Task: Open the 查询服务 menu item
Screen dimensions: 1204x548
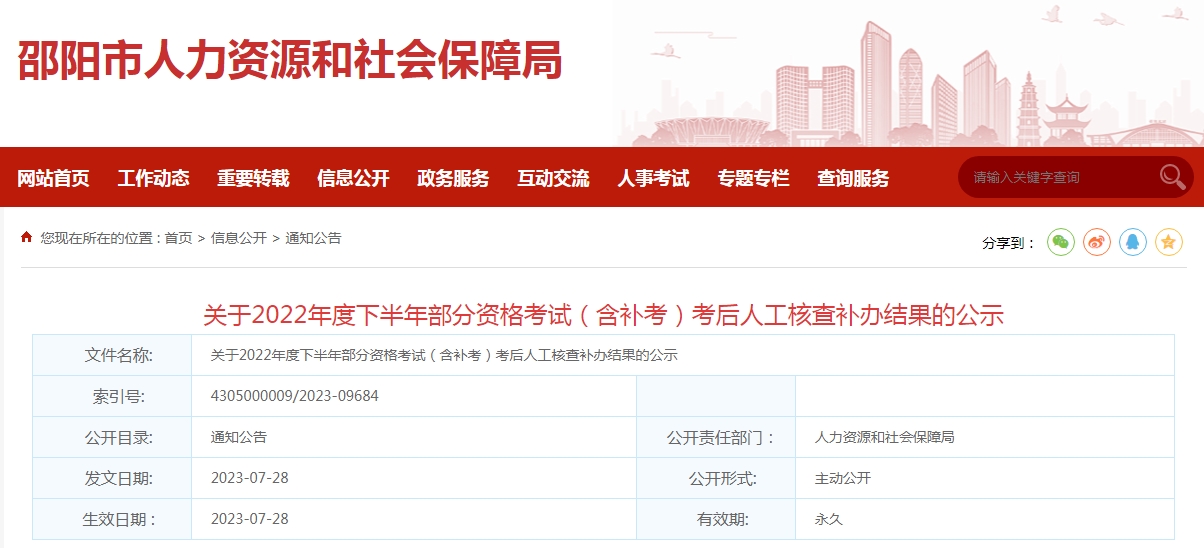Action: [853, 178]
